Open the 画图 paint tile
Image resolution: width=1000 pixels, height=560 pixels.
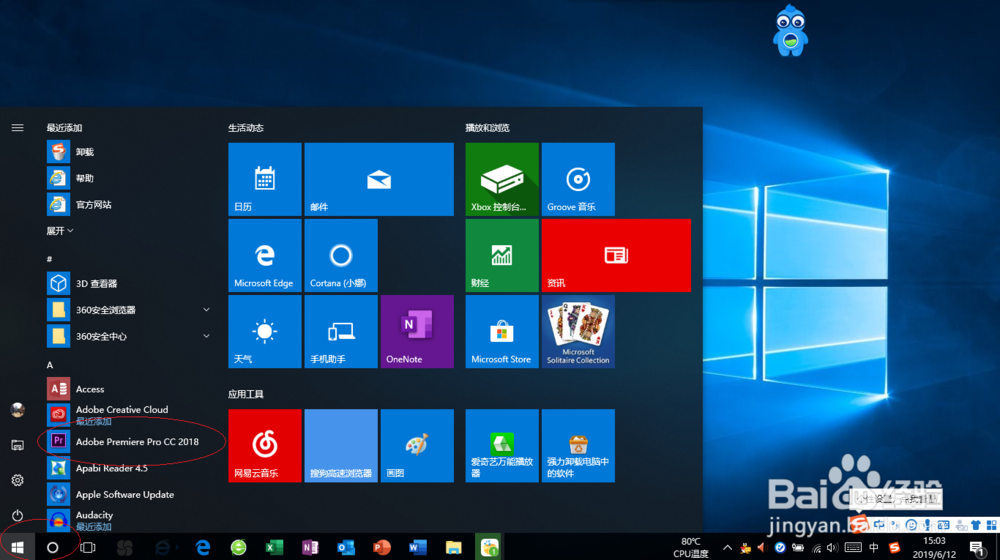417,445
